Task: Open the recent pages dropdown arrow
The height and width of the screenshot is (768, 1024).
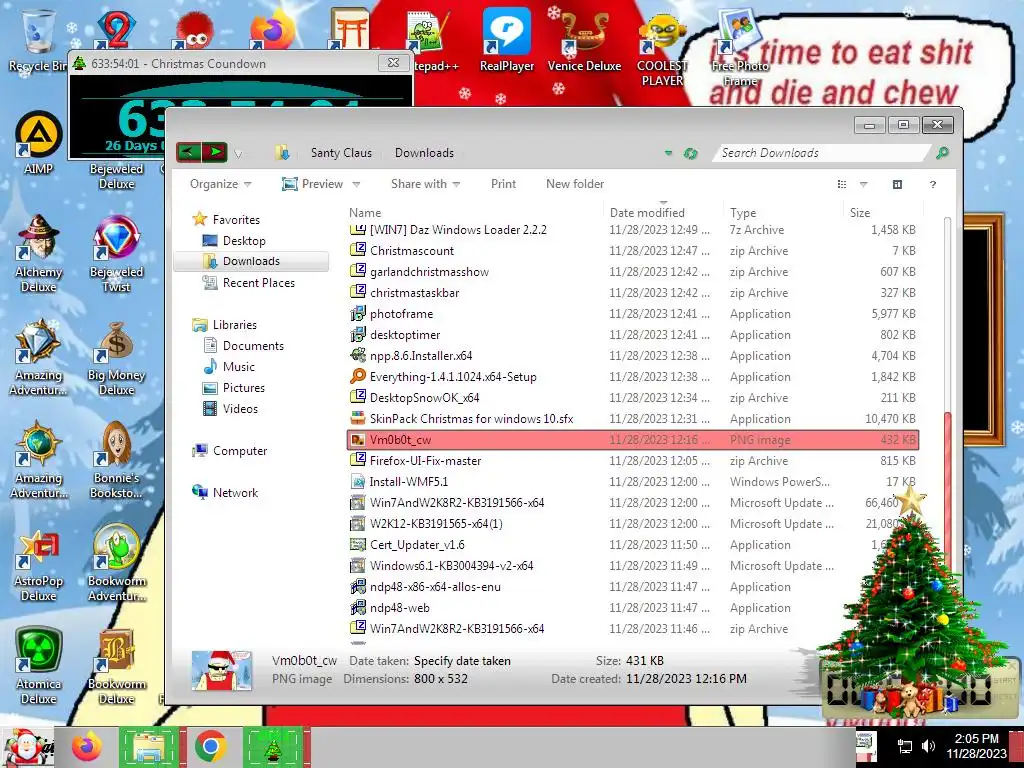Action: point(238,154)
